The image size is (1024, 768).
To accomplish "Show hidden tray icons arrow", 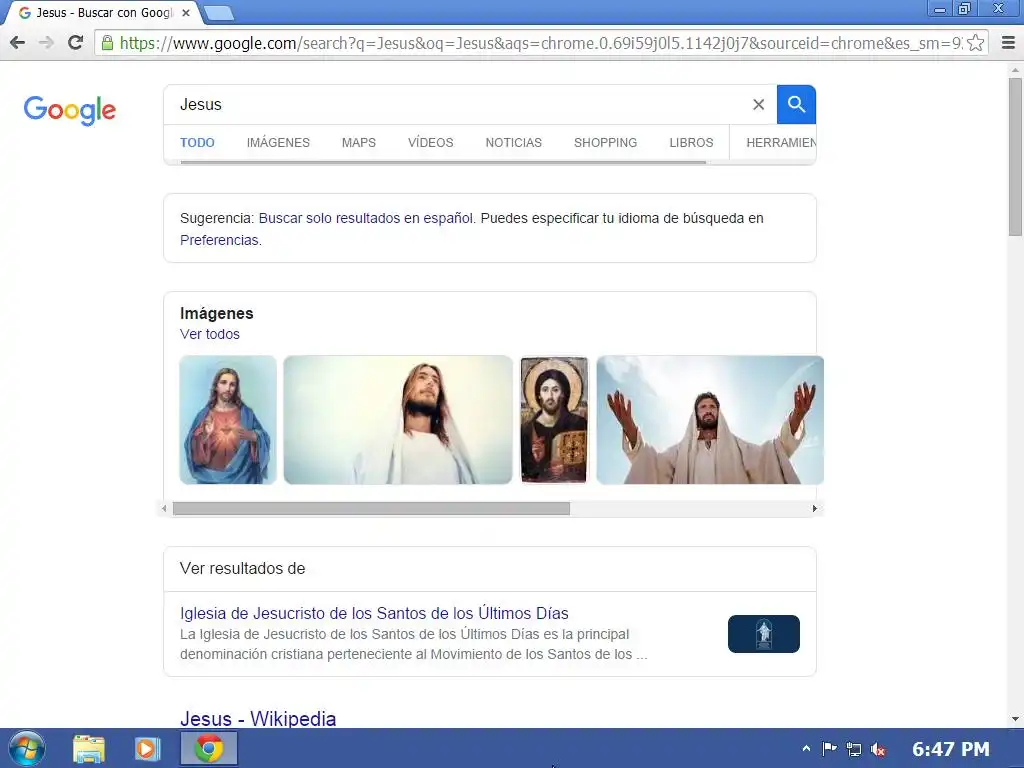I will (x=806, y=748).
